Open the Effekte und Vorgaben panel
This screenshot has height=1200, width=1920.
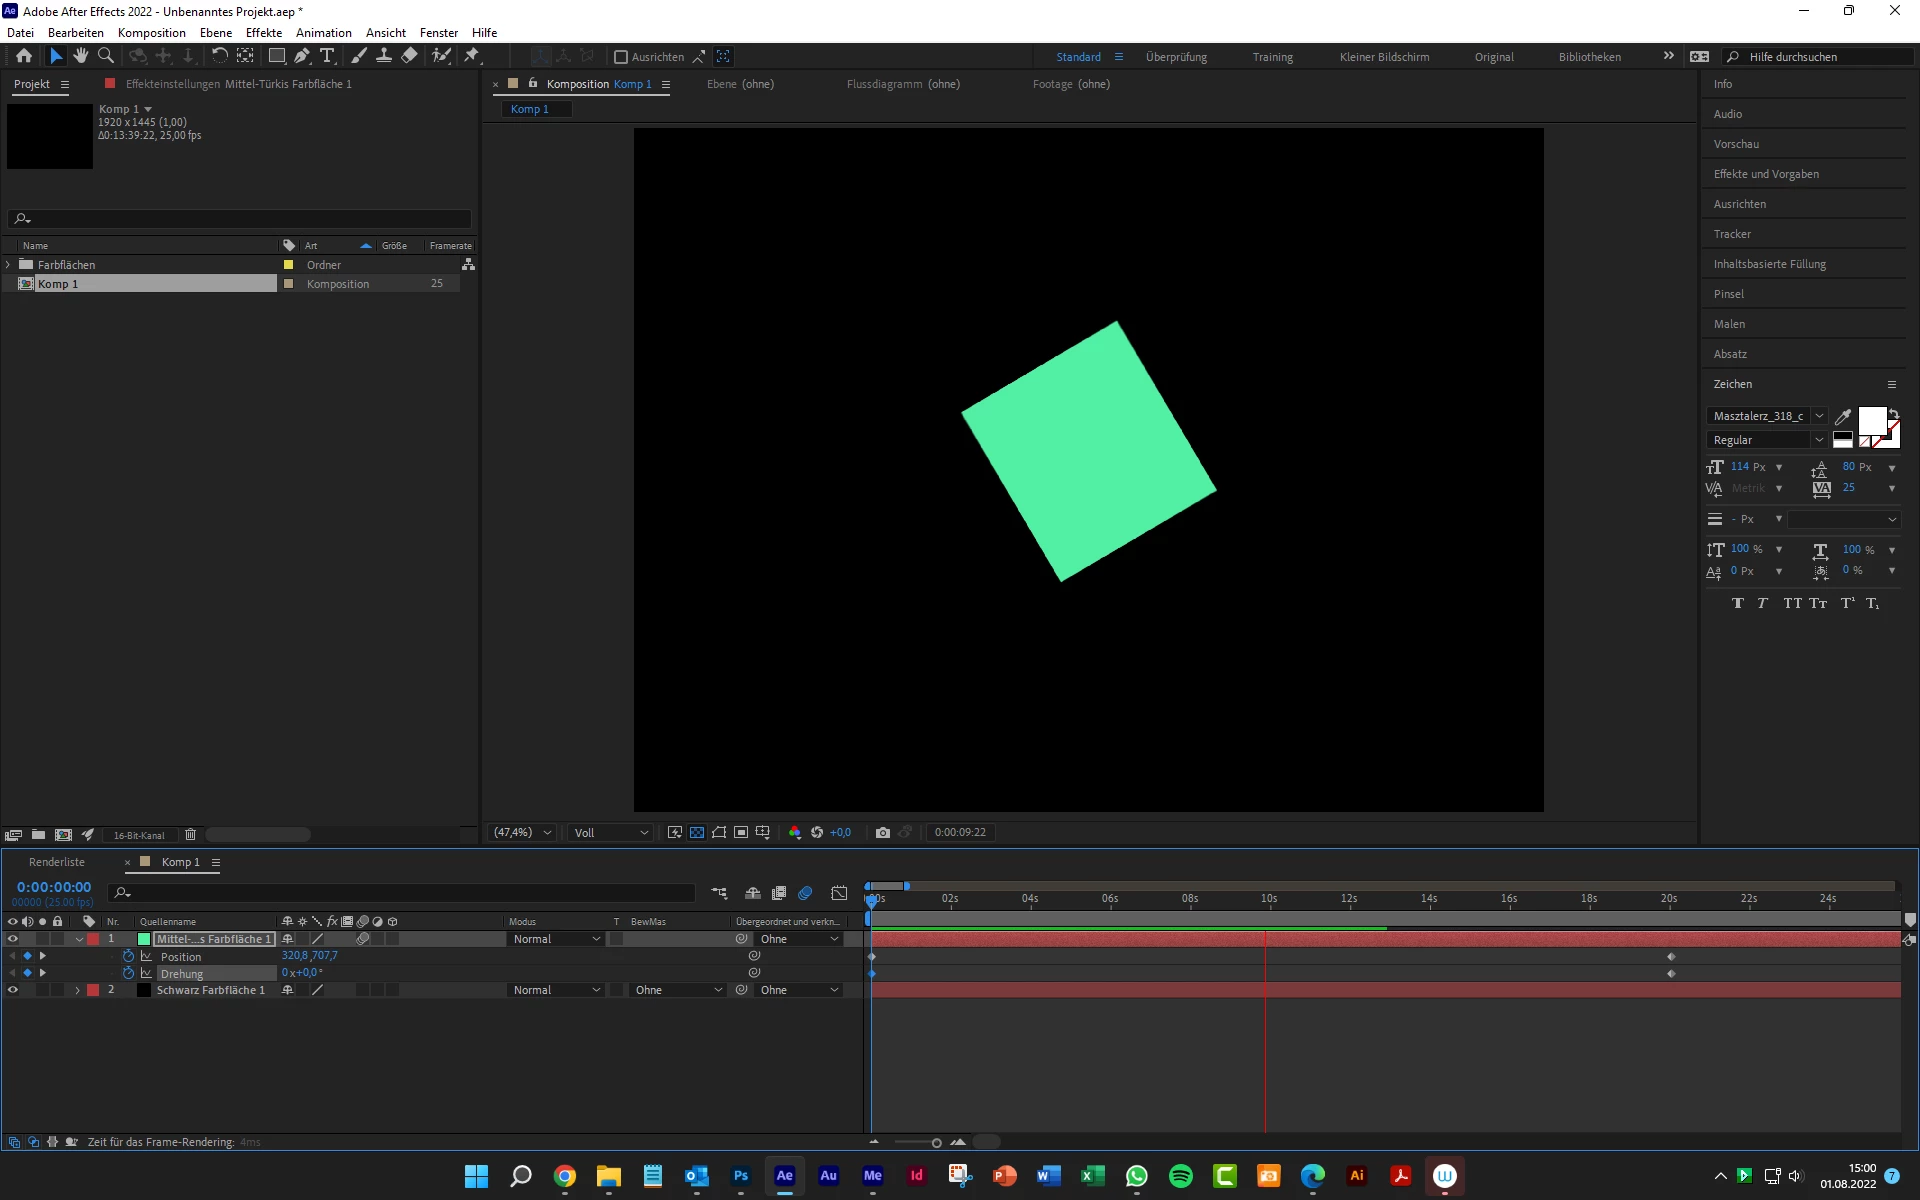click(x=1766, y=174)
